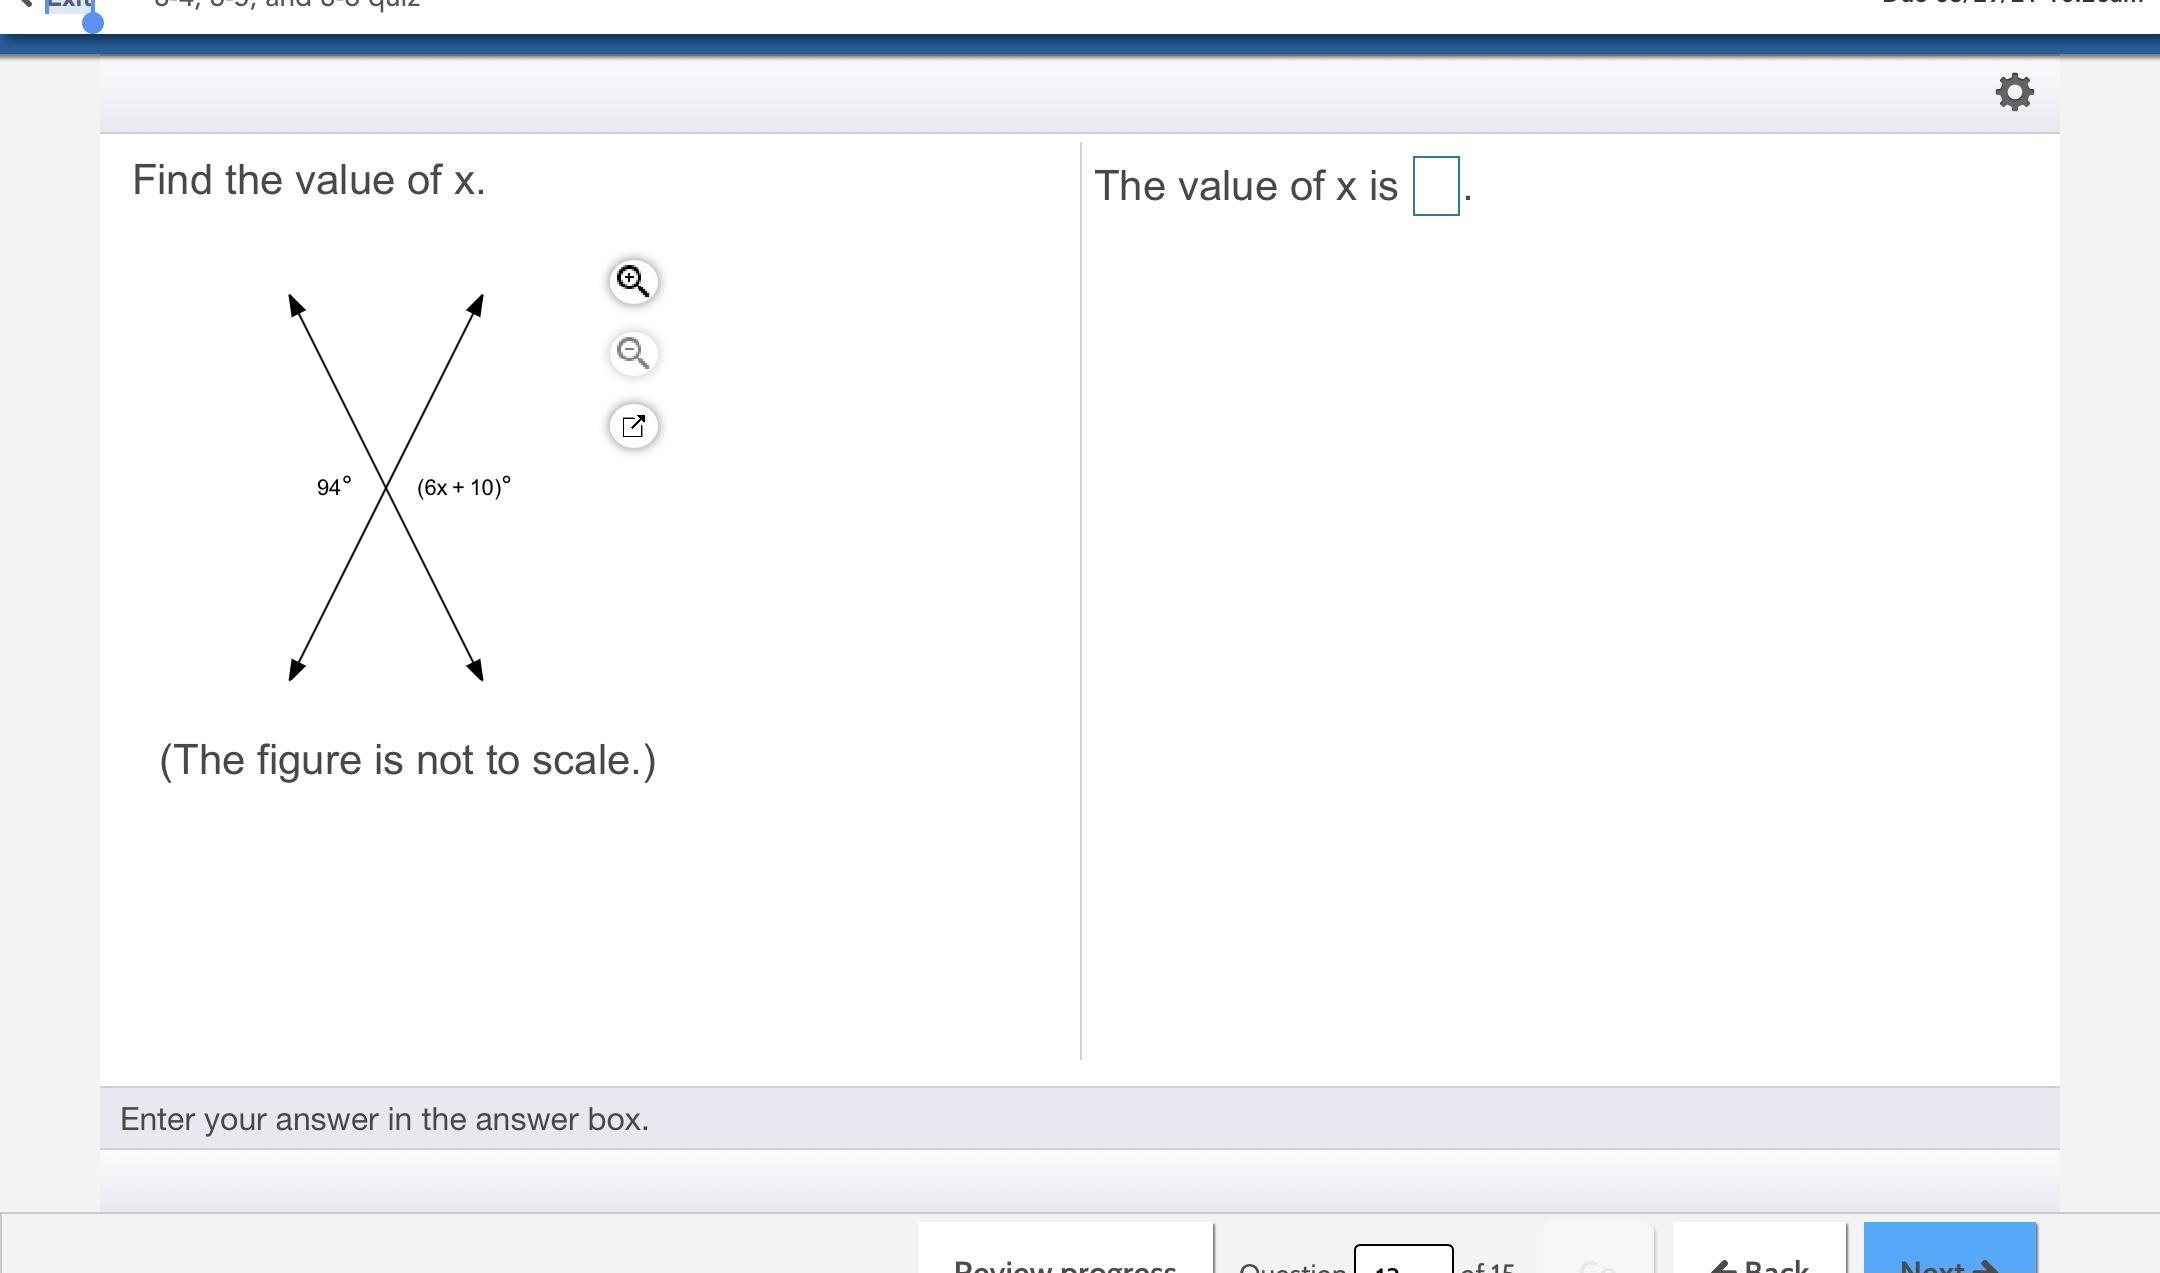The image size is (2160, 1273).
Task: Advance with the blue Next button
Action: point(1949,1255)
